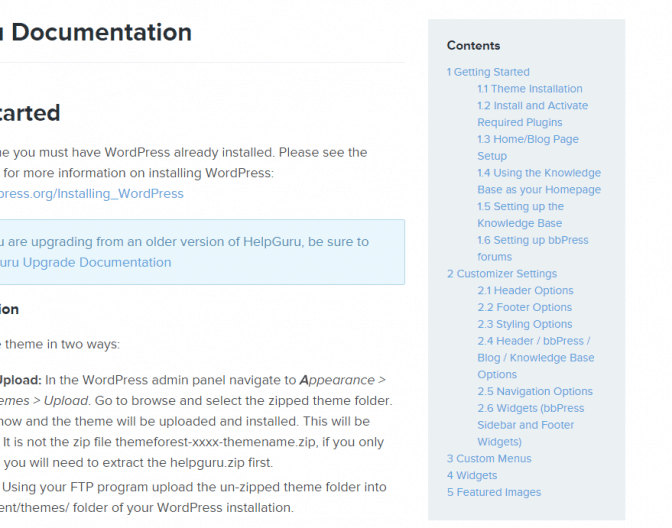Open the HelpGuru Upgrade Documentation link
Image resolution: width=672 pixels, height=528 pixels.
(x=86, y=262)
